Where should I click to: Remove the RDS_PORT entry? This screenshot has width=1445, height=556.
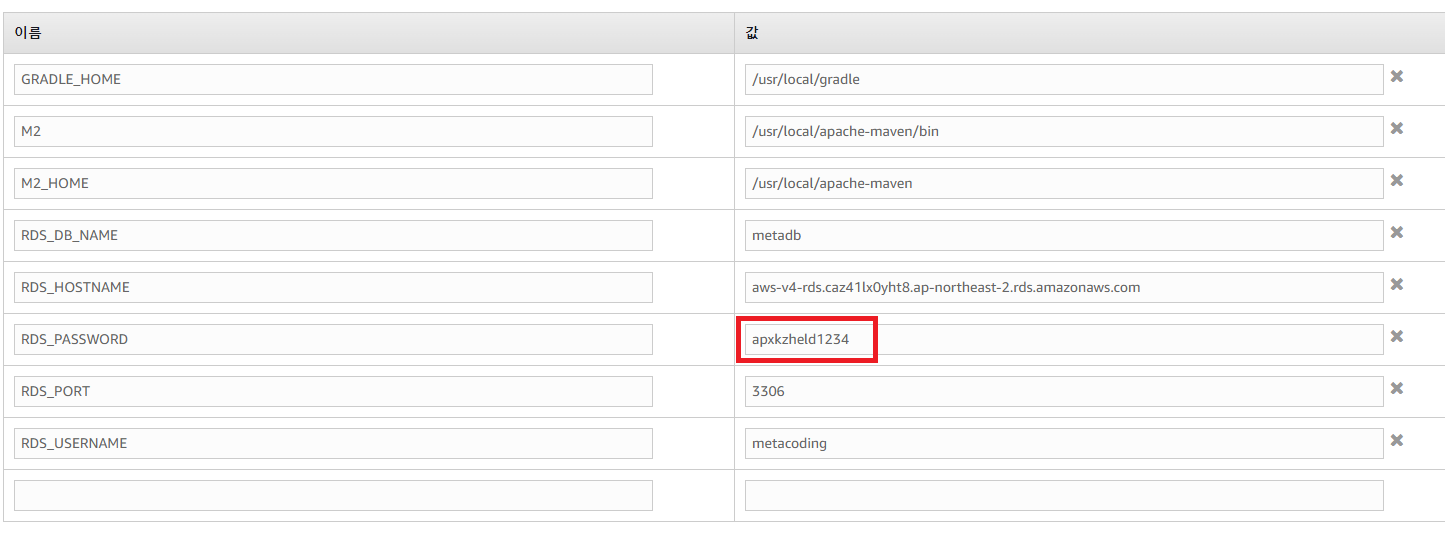click(1397, 388)
